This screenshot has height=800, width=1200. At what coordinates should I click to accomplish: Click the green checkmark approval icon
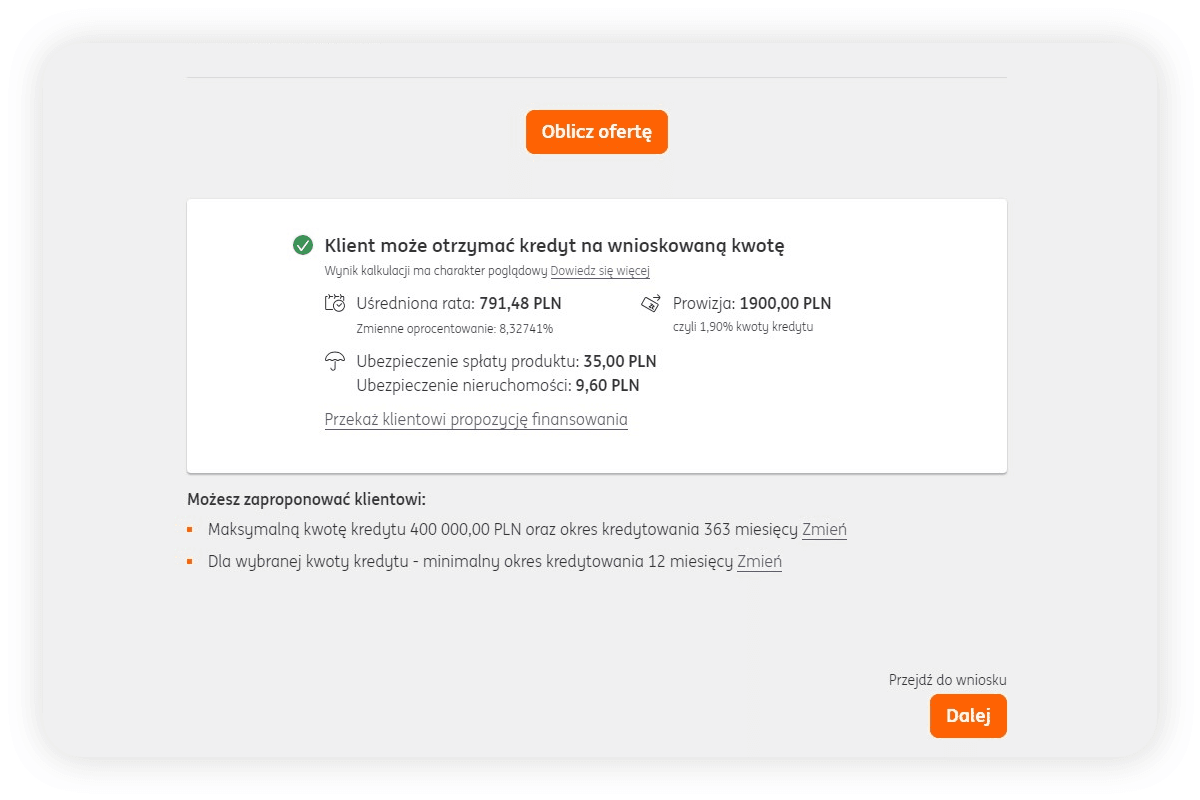point(303,245)
